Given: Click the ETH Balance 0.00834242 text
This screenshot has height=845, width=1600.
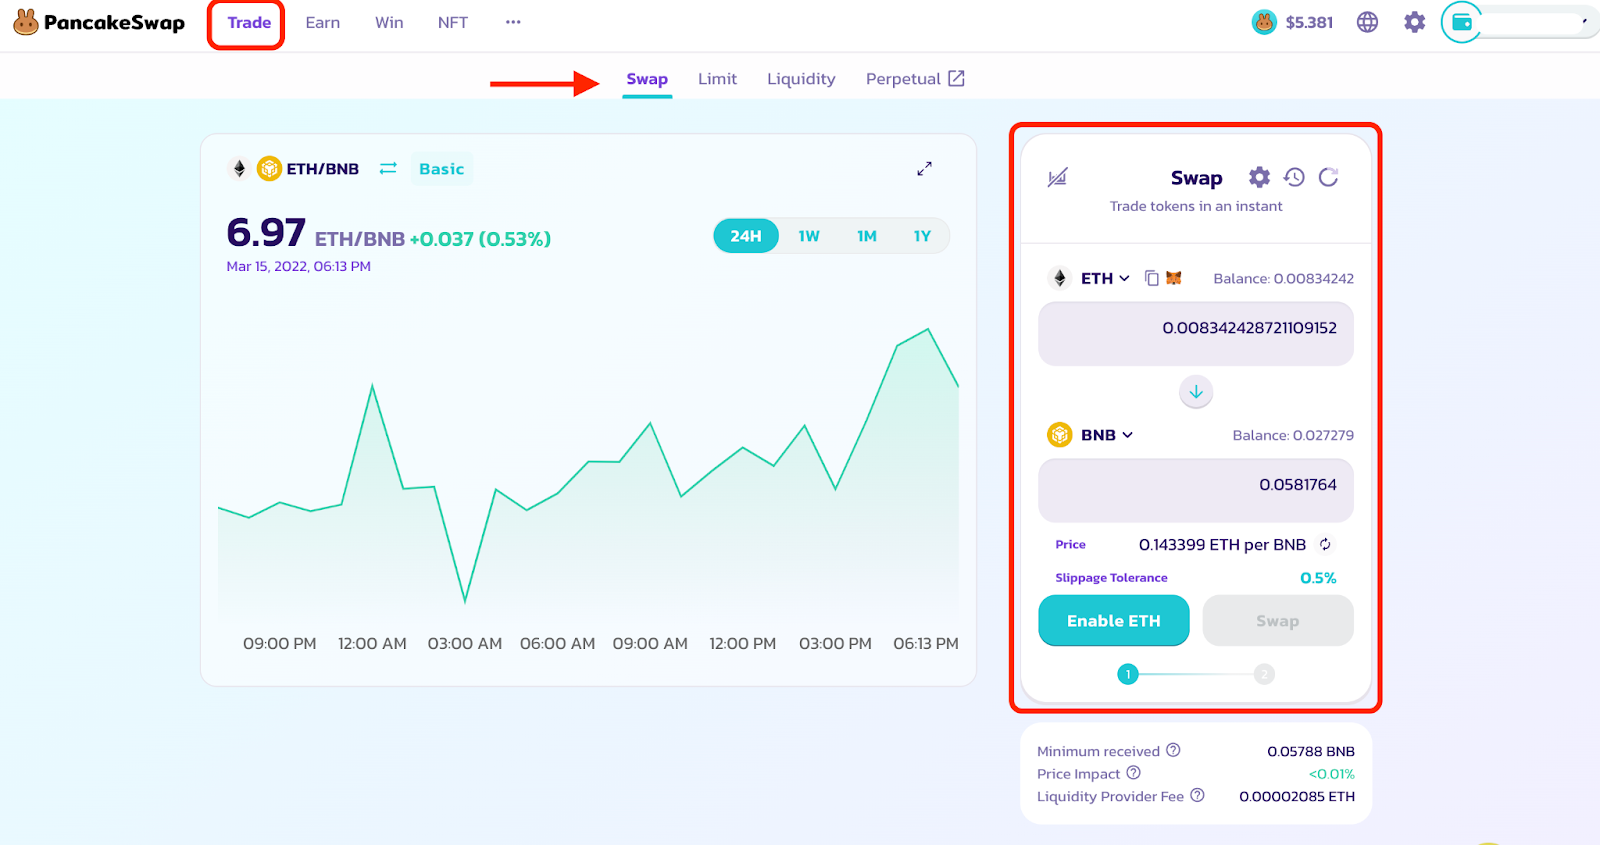Looking at the screenshot, I should tap(1284, 278).
